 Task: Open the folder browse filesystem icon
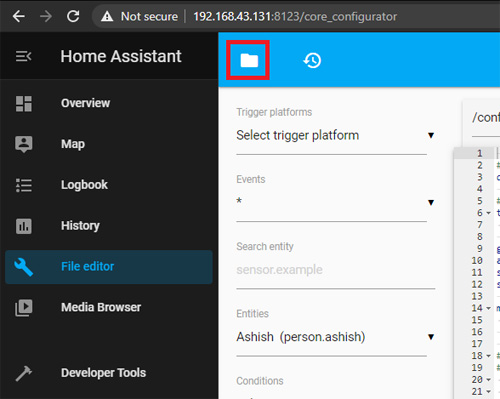[x=249, y=60]
